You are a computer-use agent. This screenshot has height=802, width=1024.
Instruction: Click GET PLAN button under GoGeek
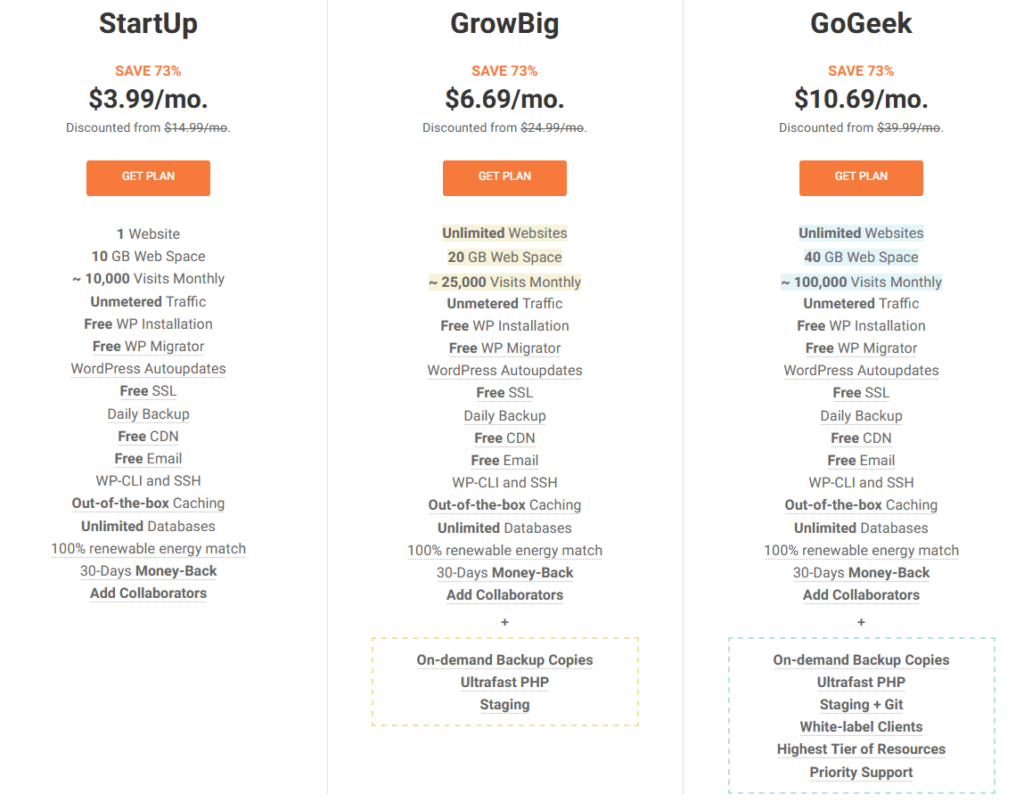tap(861, 178)
